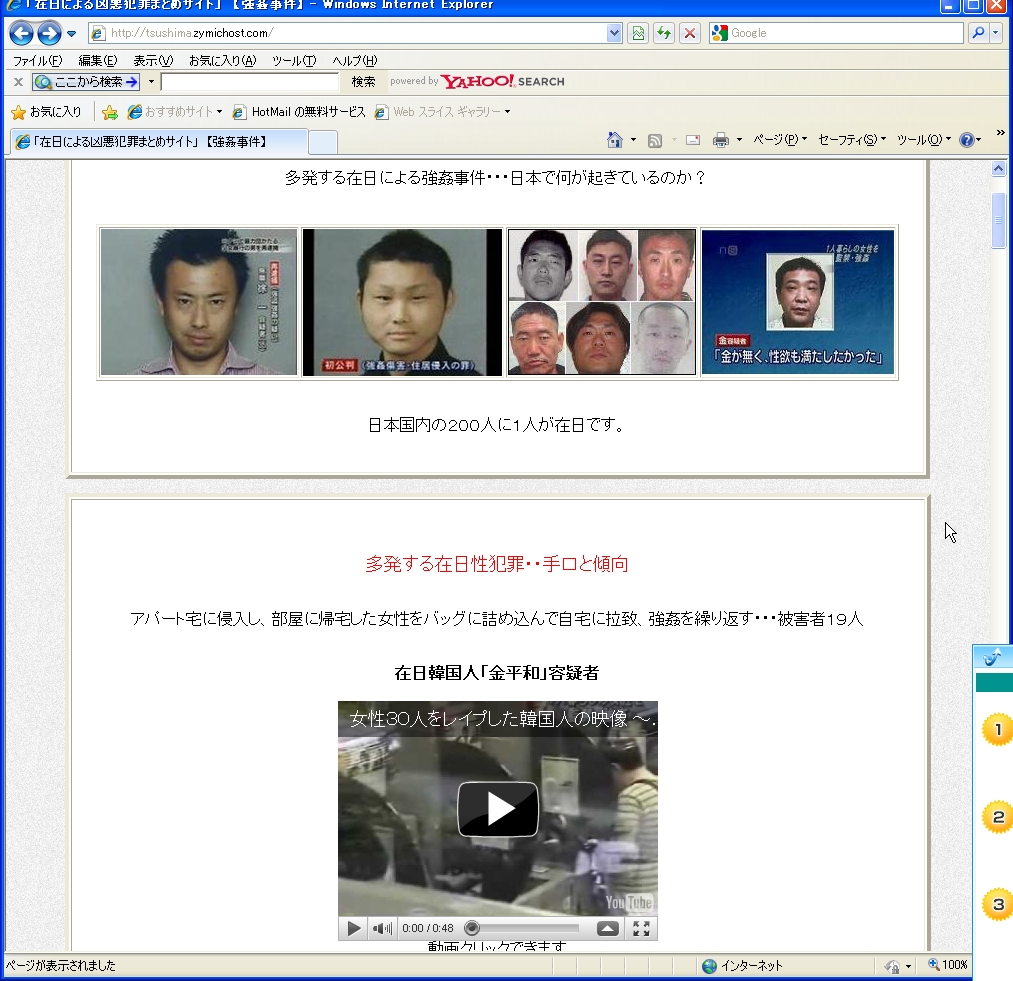Click the Back navigation arrow button
1013x981 pixels.
pos(21,34)
